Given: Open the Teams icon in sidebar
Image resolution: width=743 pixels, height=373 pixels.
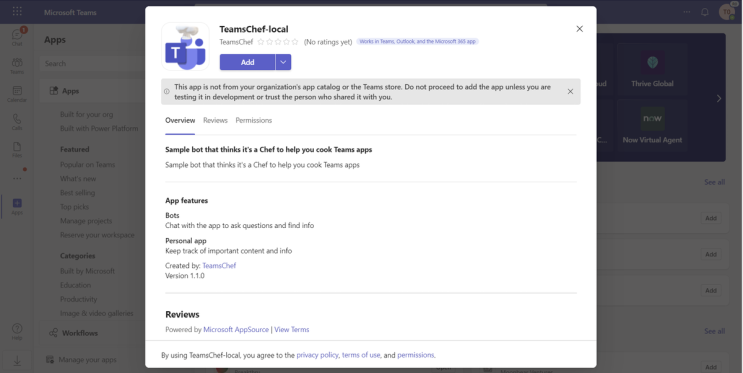Looking at the screenshot, I should coord(17,65).
